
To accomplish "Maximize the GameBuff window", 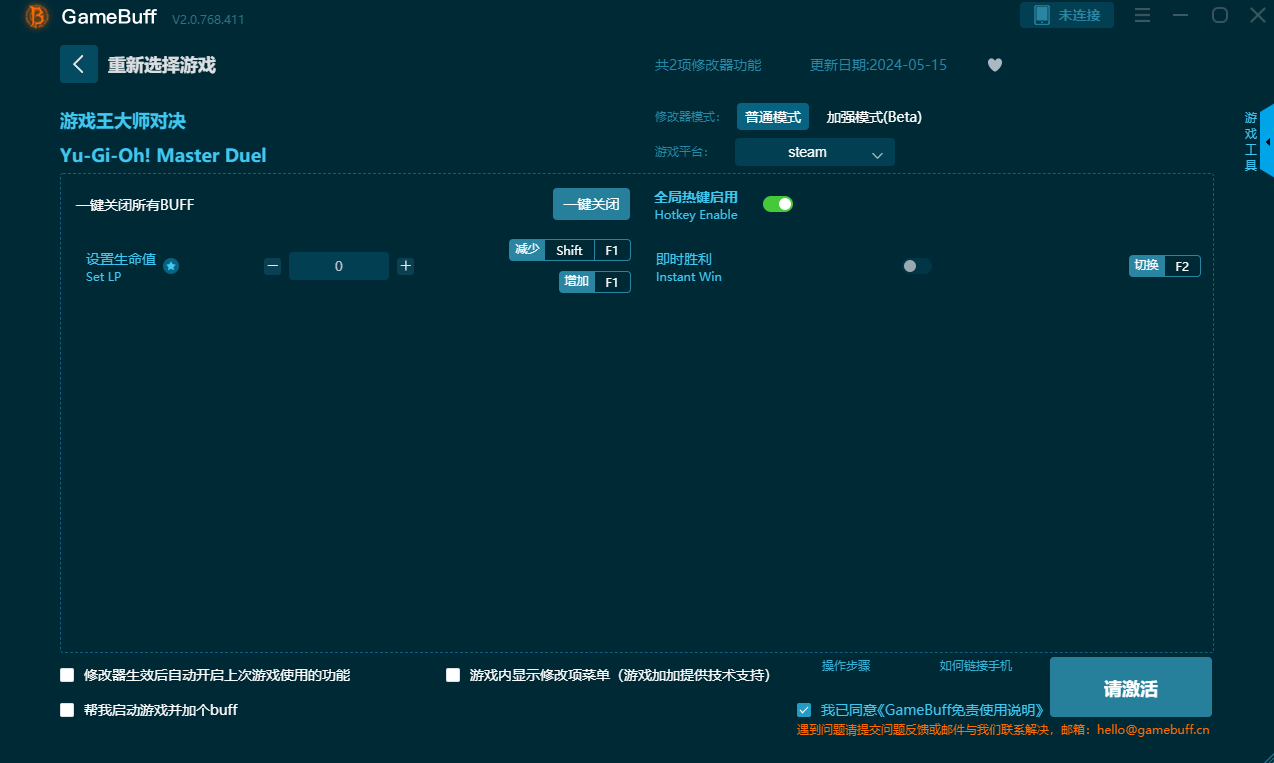I will click(1220, 15).
